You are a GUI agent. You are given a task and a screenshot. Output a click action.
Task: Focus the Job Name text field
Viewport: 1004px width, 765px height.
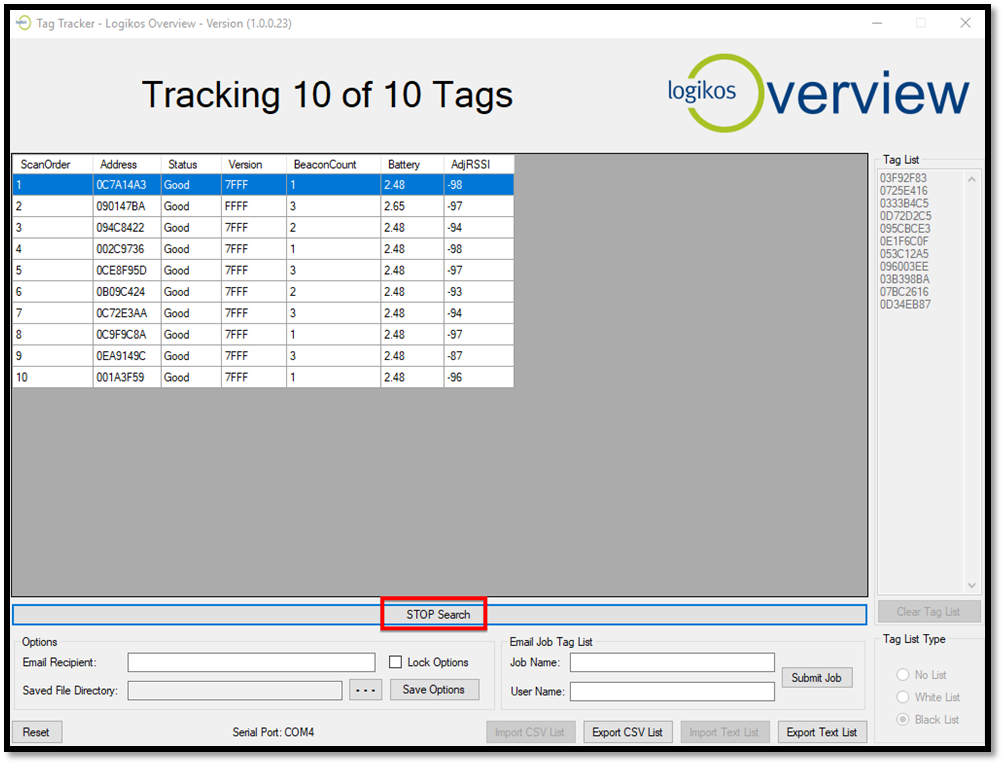[x=672, y=662]
